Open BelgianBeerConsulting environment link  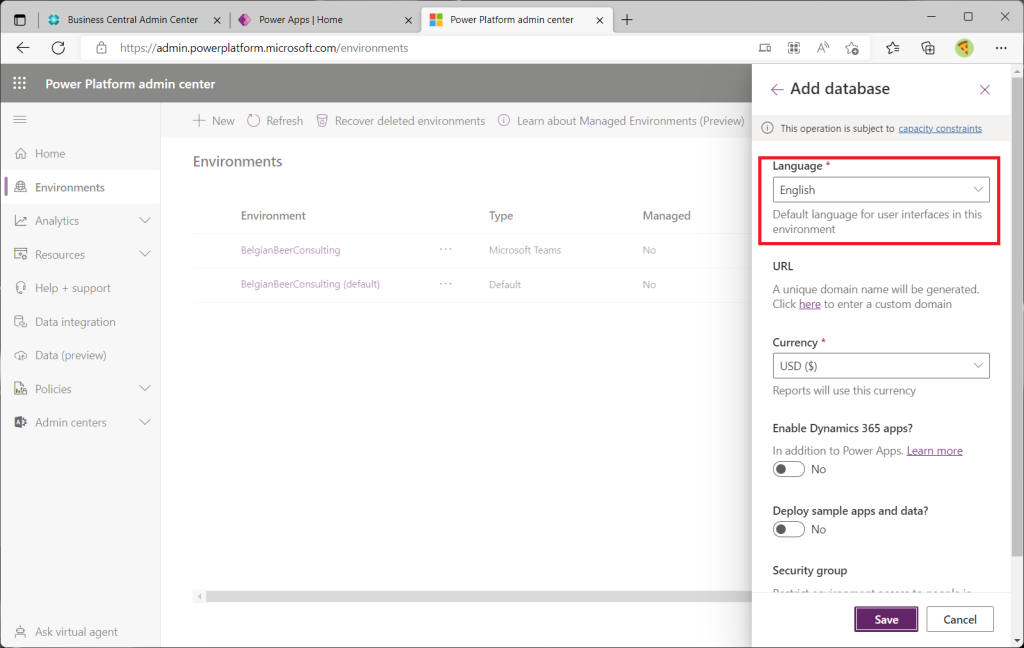tap(291, 250)
